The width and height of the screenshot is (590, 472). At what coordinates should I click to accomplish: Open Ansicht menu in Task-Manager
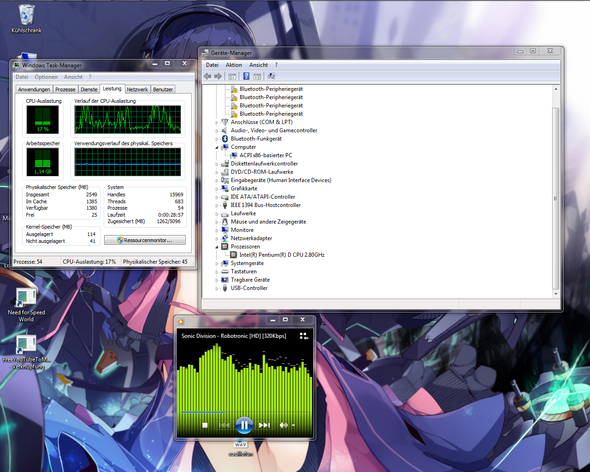tap(73, 77)
